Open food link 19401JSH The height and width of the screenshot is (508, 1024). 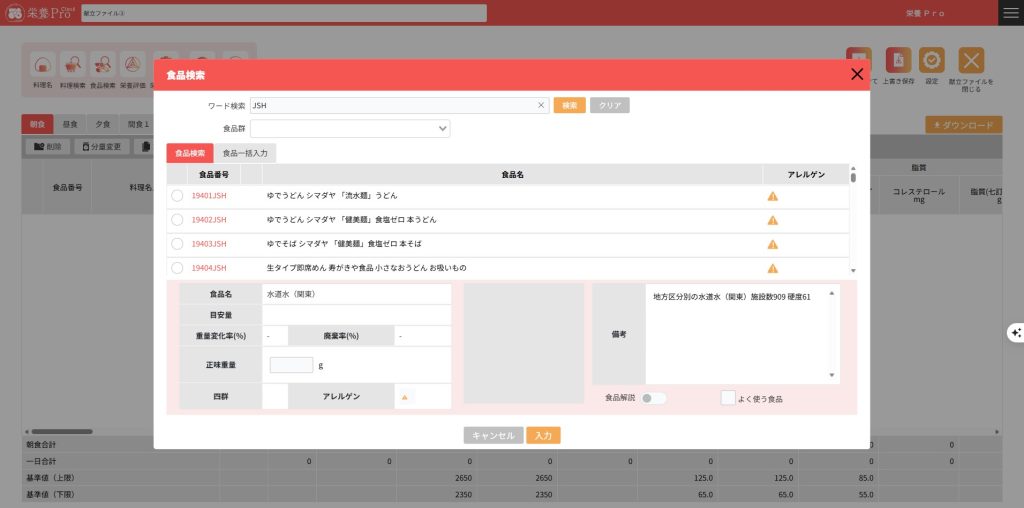[209, 195]
